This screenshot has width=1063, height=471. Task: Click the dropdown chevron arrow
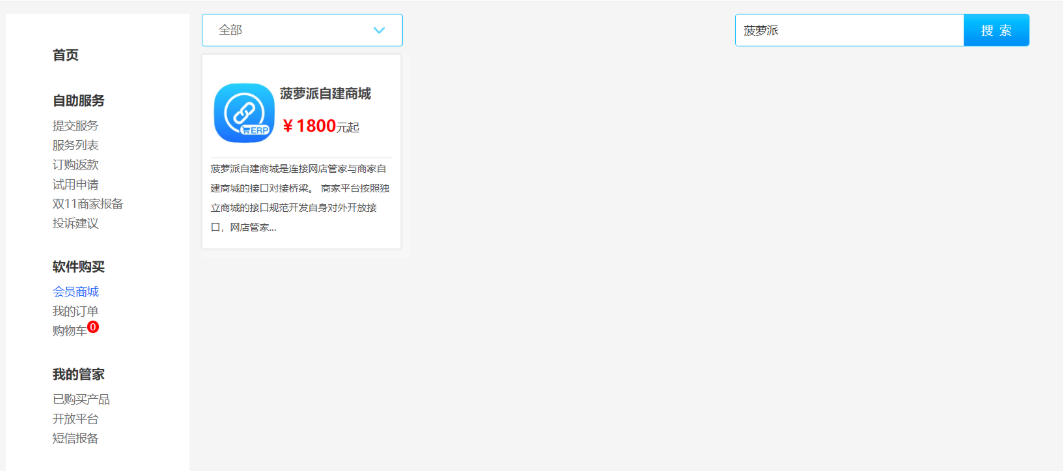tap(379, 30)
